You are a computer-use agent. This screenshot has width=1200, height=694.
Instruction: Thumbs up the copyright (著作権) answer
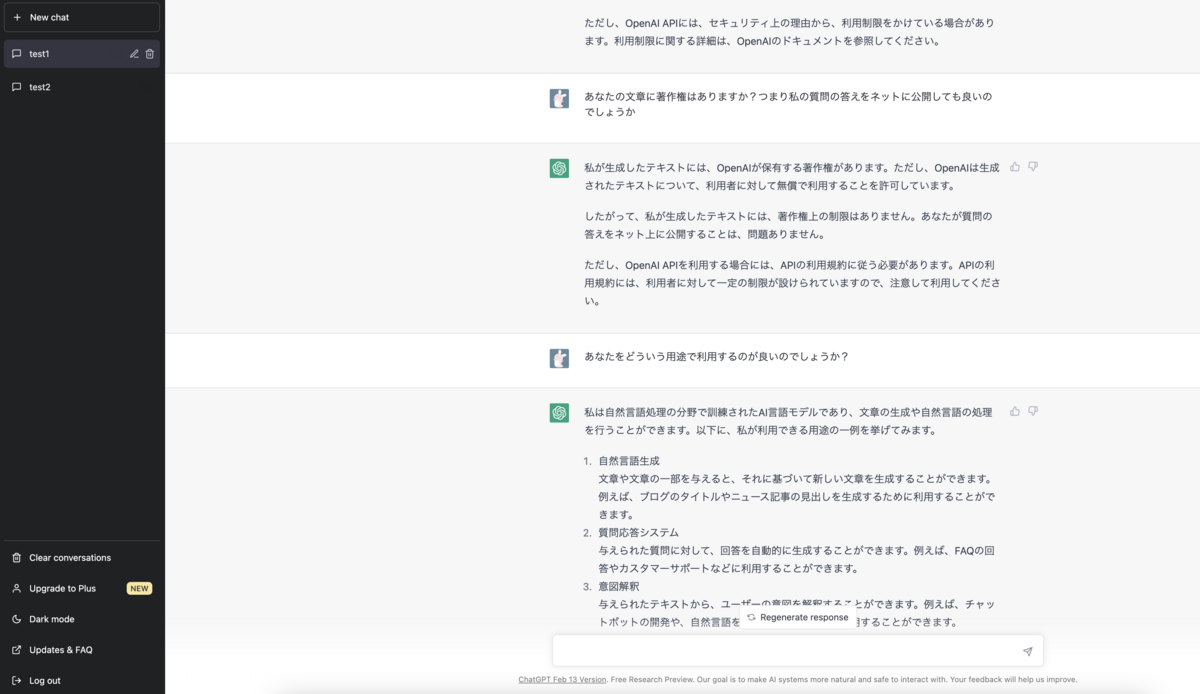coord(1015,167)
